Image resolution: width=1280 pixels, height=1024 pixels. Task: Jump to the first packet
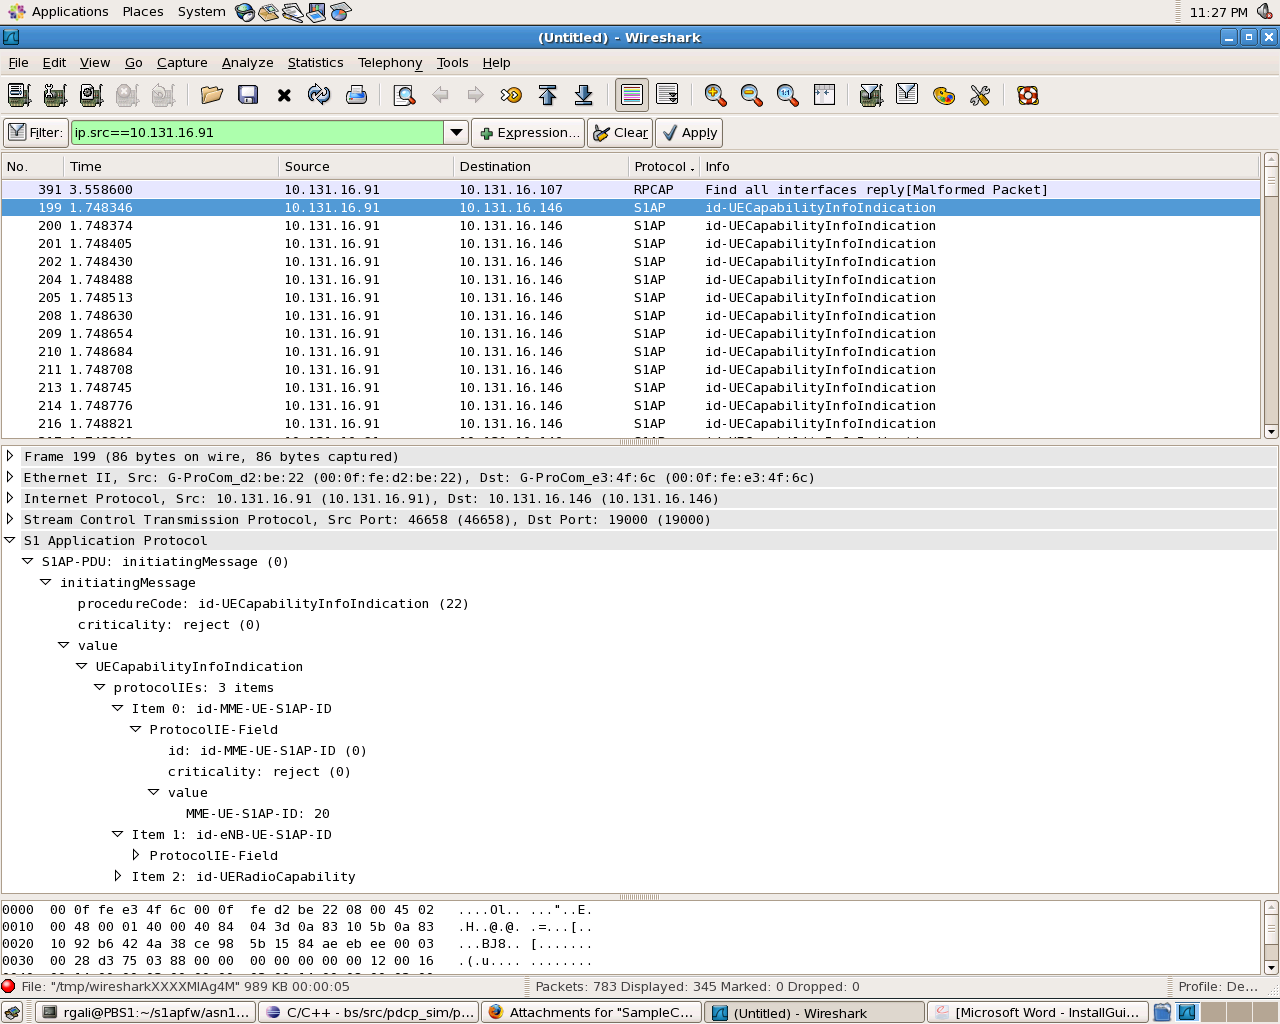(547, 95)
